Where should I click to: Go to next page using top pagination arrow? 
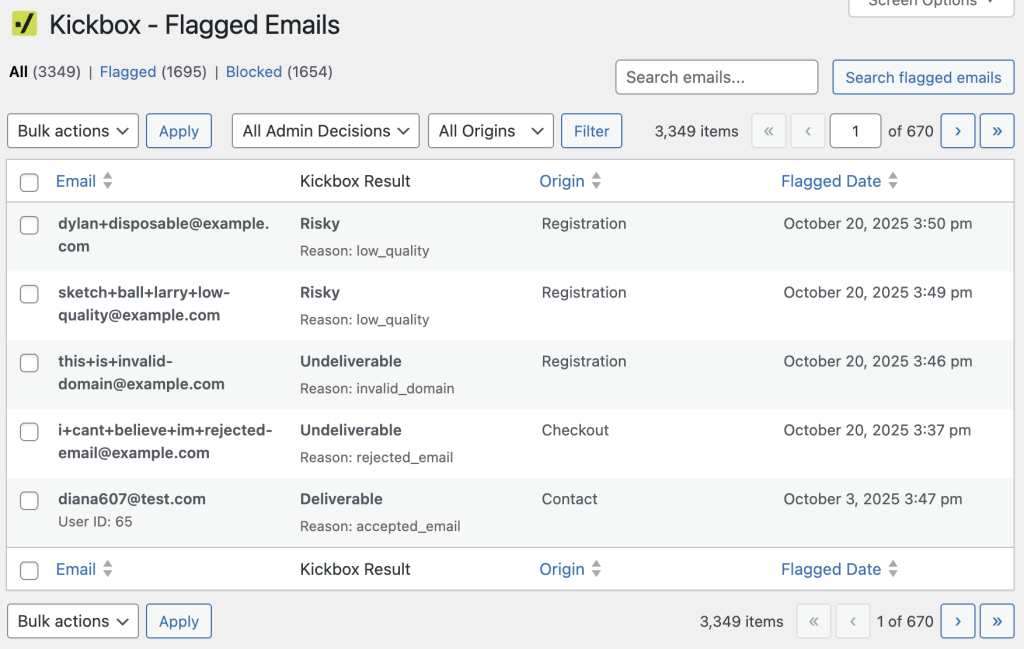point(957,131)
